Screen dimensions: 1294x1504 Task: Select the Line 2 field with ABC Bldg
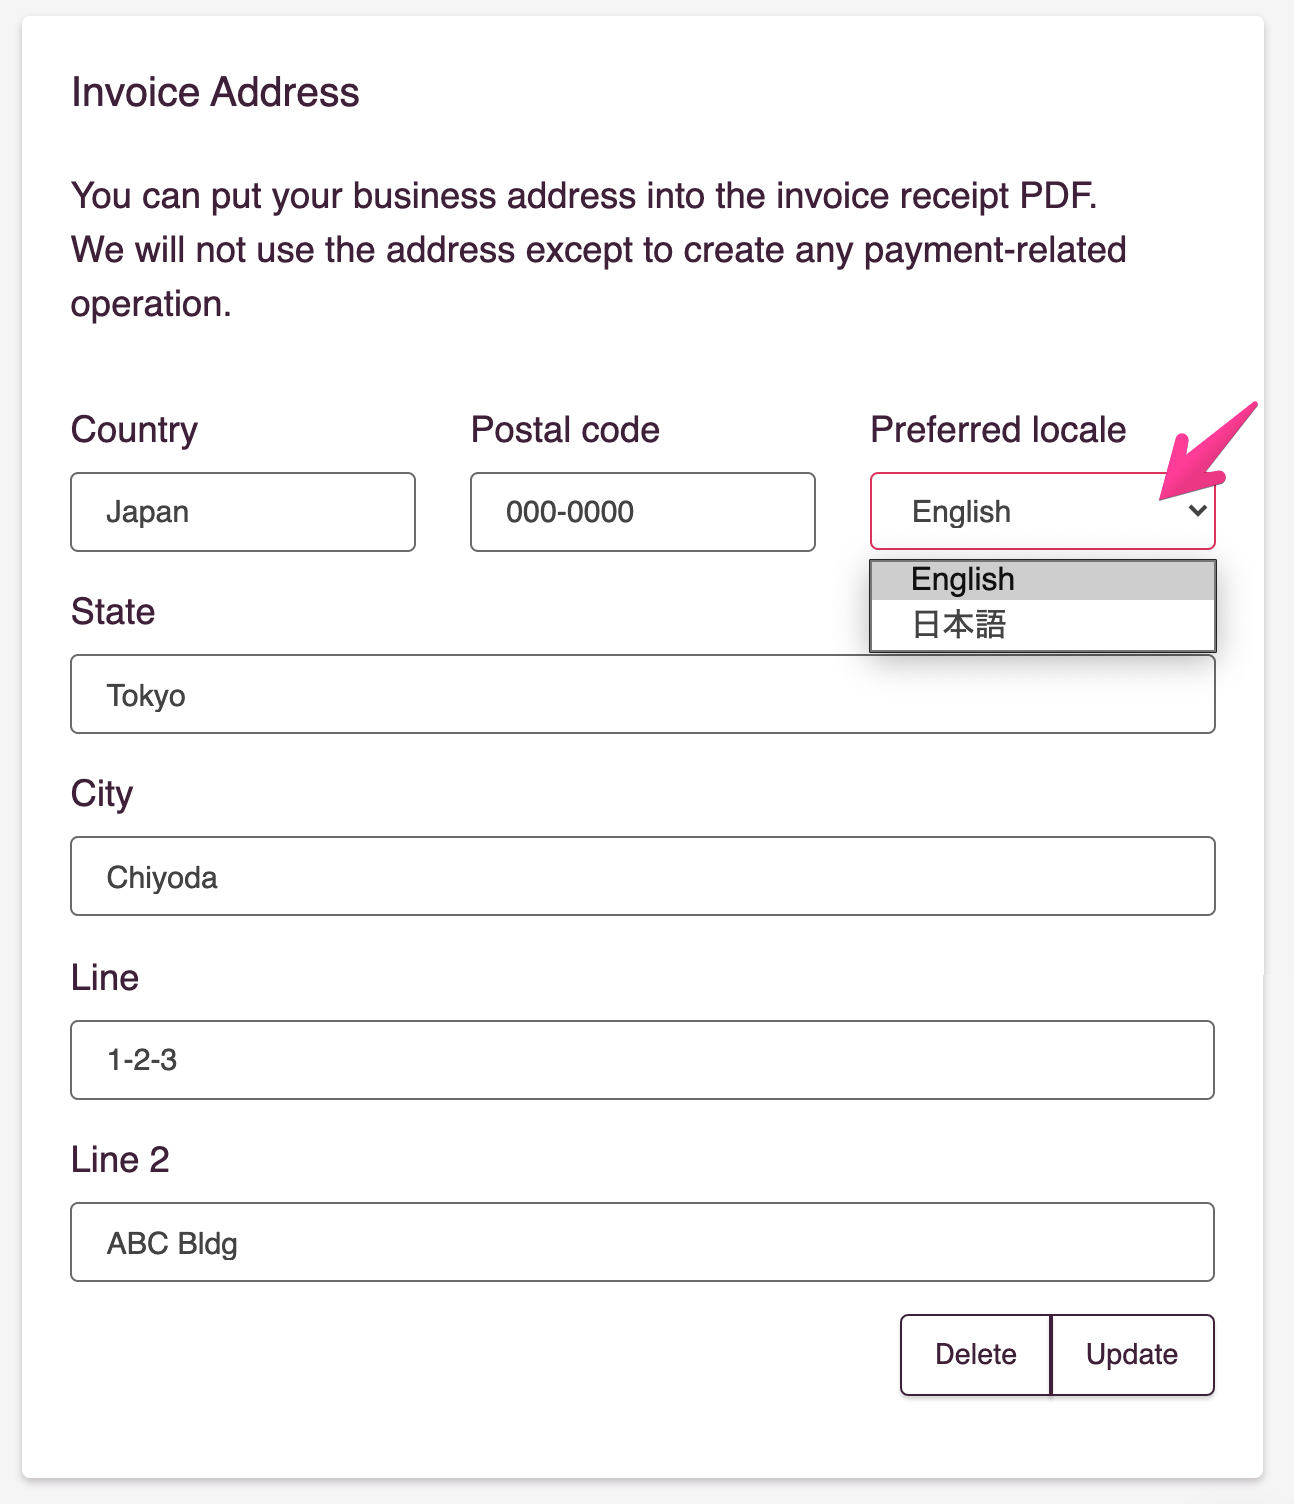[643, 1242]
